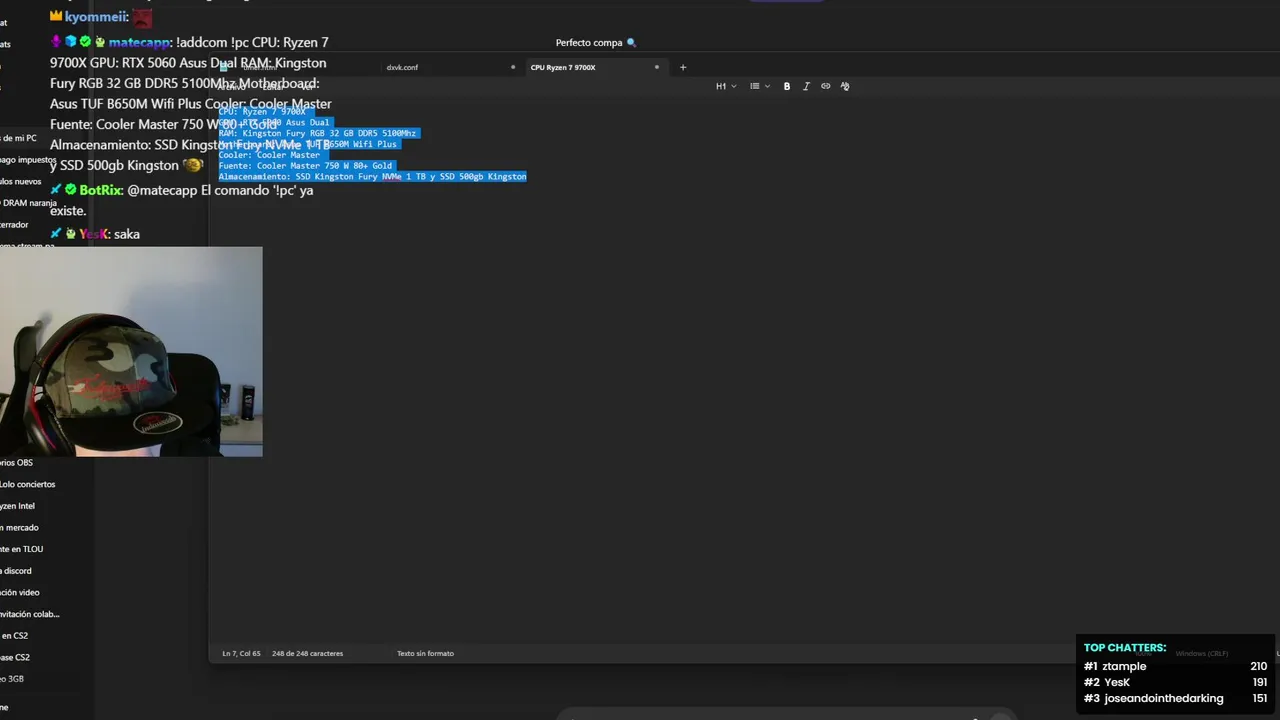Clear formatting with the rightmost toolbar icon
The width and height of the screenshot is (1280, 720).
(x=845, y=86)
